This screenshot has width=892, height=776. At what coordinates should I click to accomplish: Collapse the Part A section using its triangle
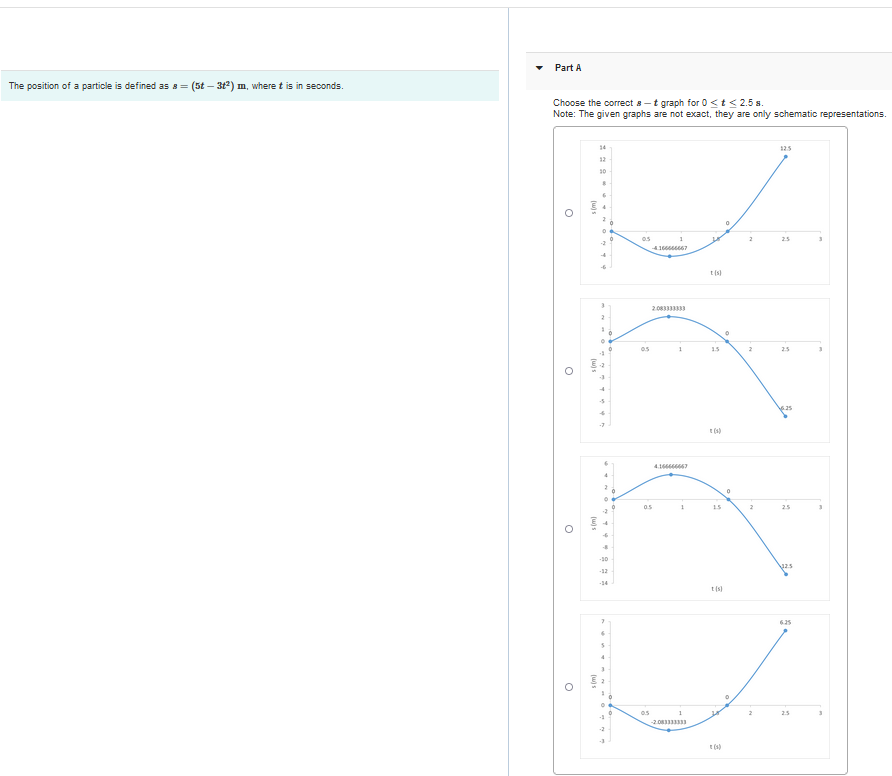point(540,67)
